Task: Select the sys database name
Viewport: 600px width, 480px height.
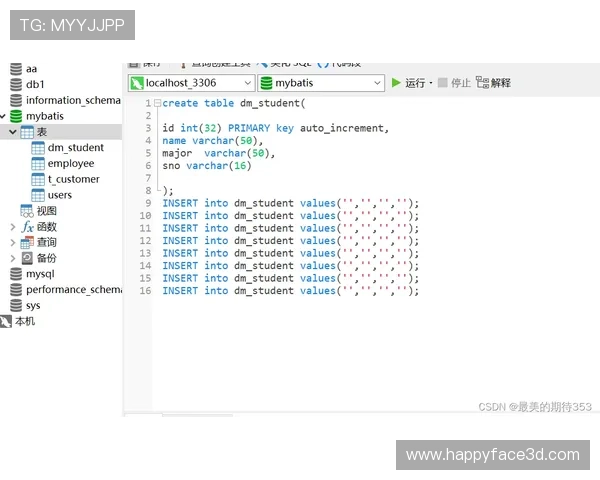Action: 33,306
